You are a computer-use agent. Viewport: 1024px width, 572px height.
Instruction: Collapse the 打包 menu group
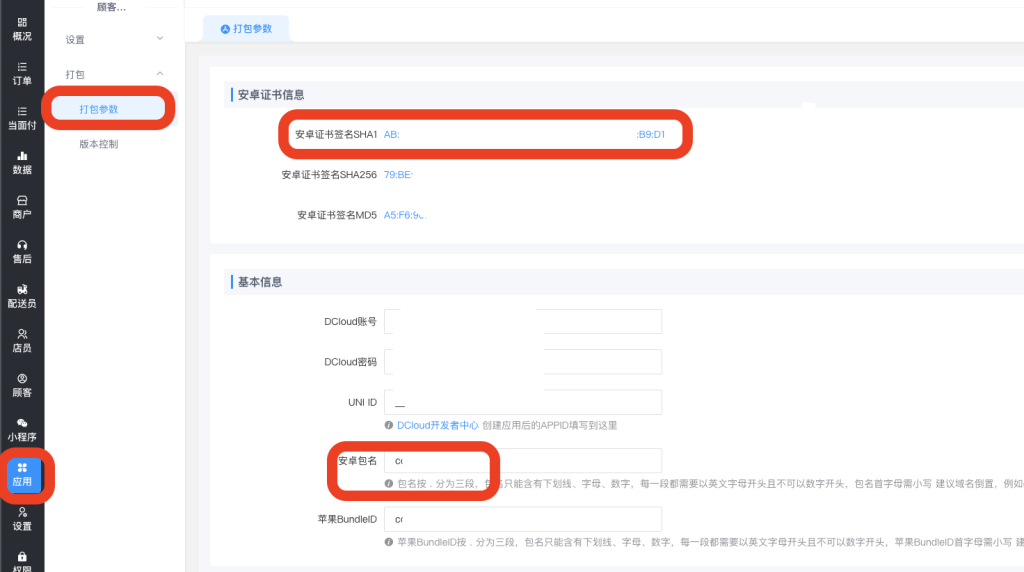(x=160, y=74)
